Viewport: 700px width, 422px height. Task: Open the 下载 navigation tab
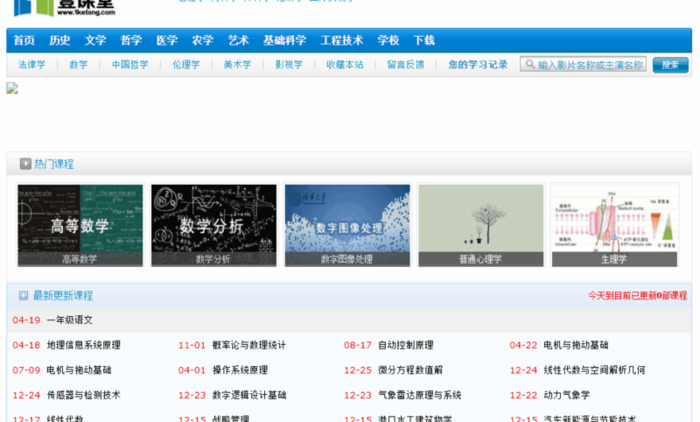[x=424, y=41]
